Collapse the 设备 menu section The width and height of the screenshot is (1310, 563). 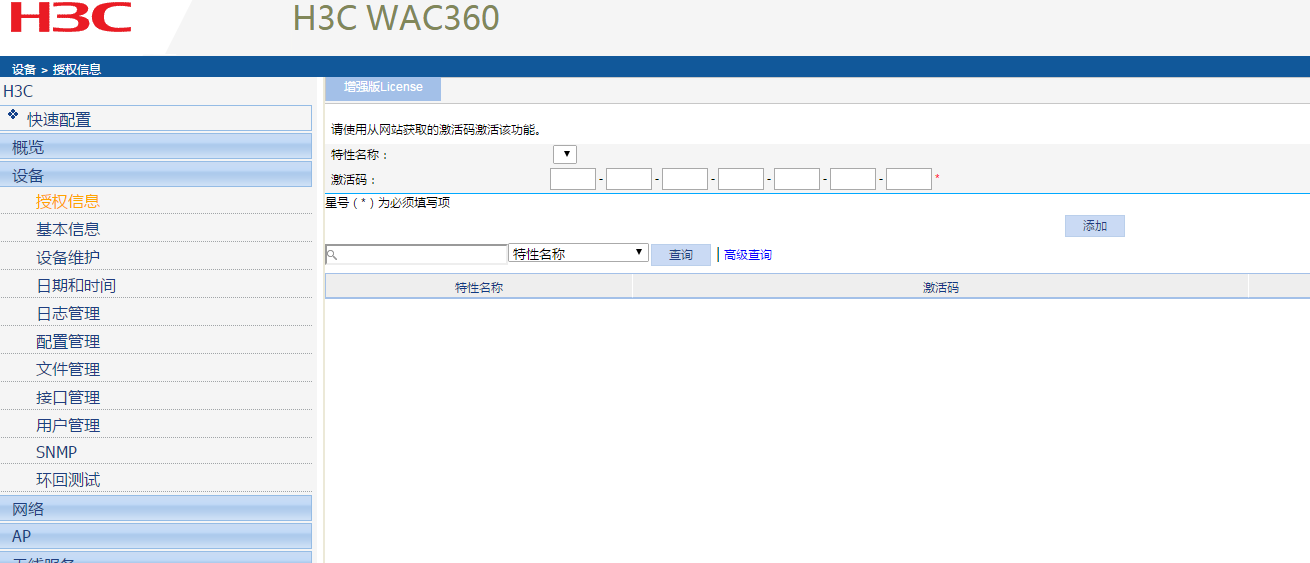(156, 175)
